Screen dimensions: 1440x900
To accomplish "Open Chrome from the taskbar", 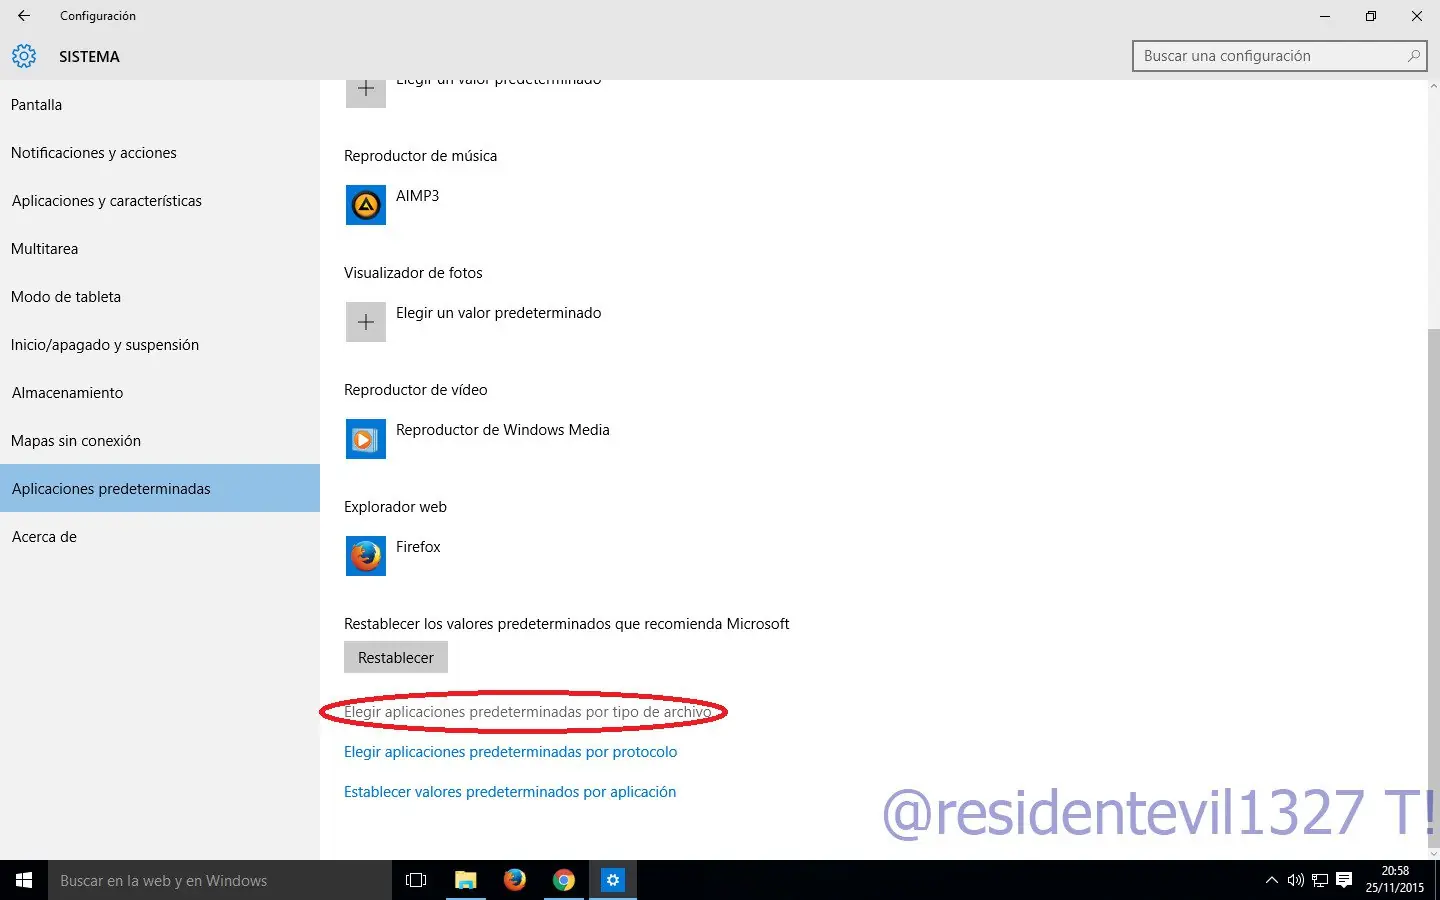I will [x=564, y=880].
